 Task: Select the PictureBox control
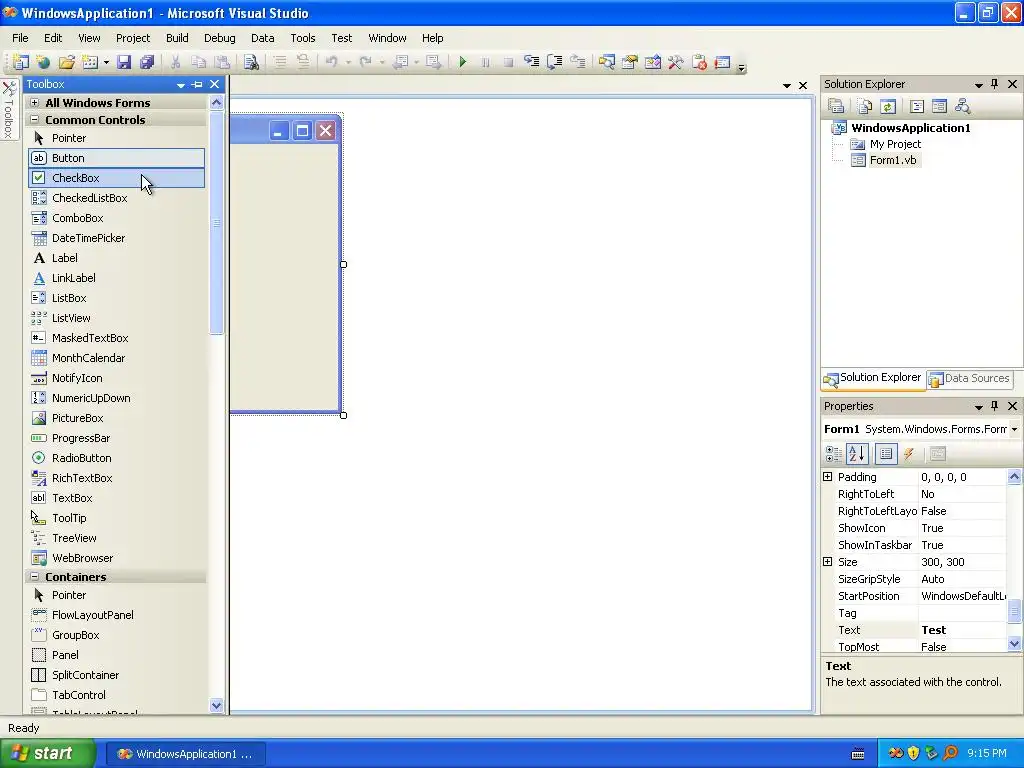[x=116, y=419]
